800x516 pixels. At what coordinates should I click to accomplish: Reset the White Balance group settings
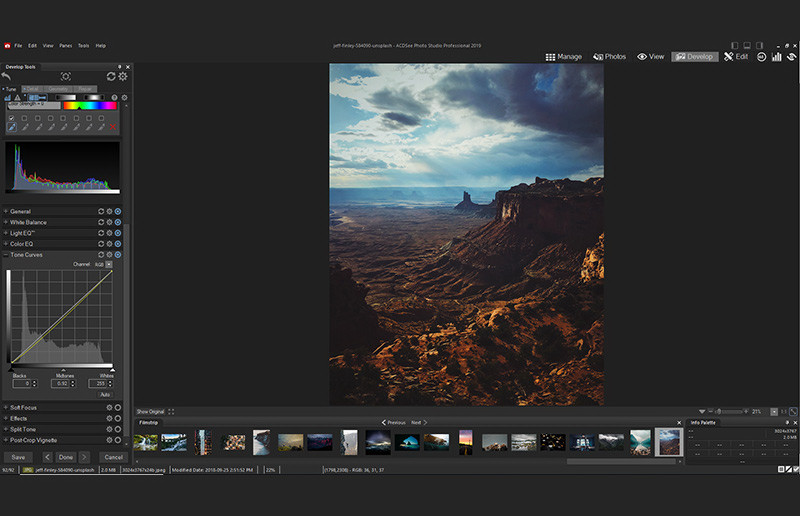101,222
